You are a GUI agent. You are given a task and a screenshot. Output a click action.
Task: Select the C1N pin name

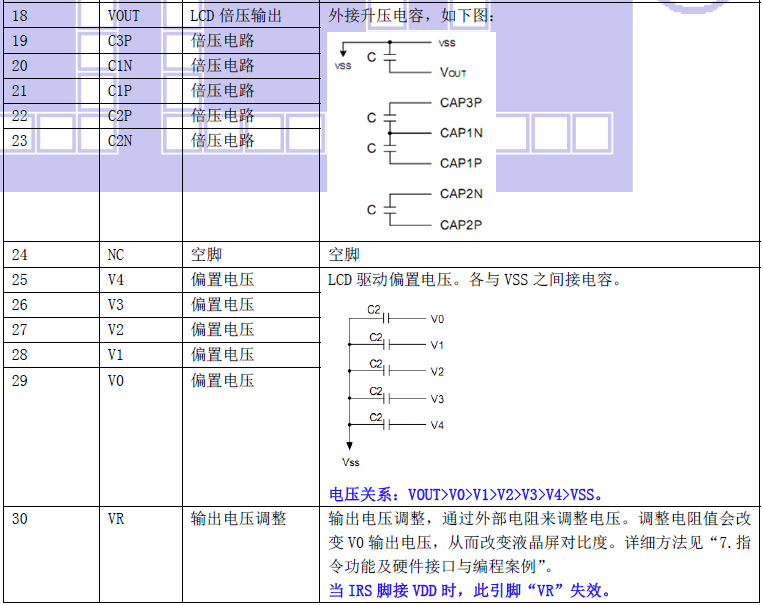click(120, 66)
